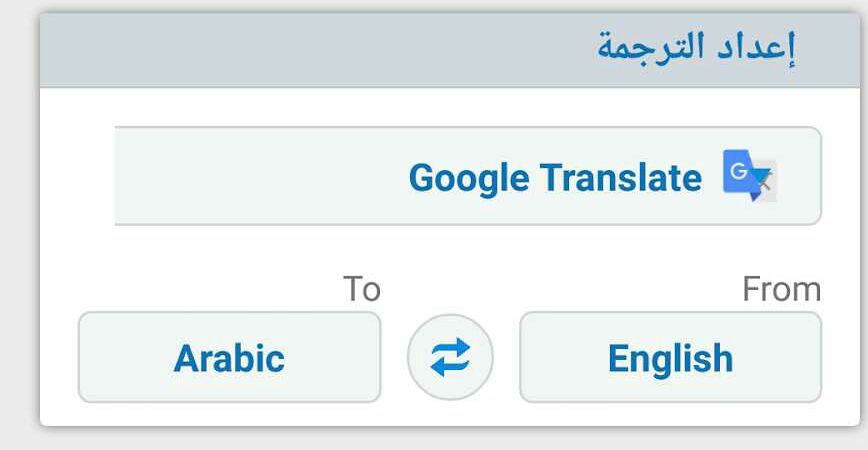The height and width of the screenshot is (450, 868).
Task: Click the "To" label above Arabic
Action: click(x=361, y=289)
